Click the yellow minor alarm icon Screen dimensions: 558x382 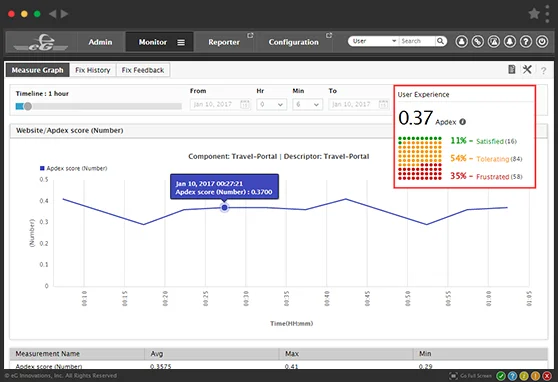523,376
